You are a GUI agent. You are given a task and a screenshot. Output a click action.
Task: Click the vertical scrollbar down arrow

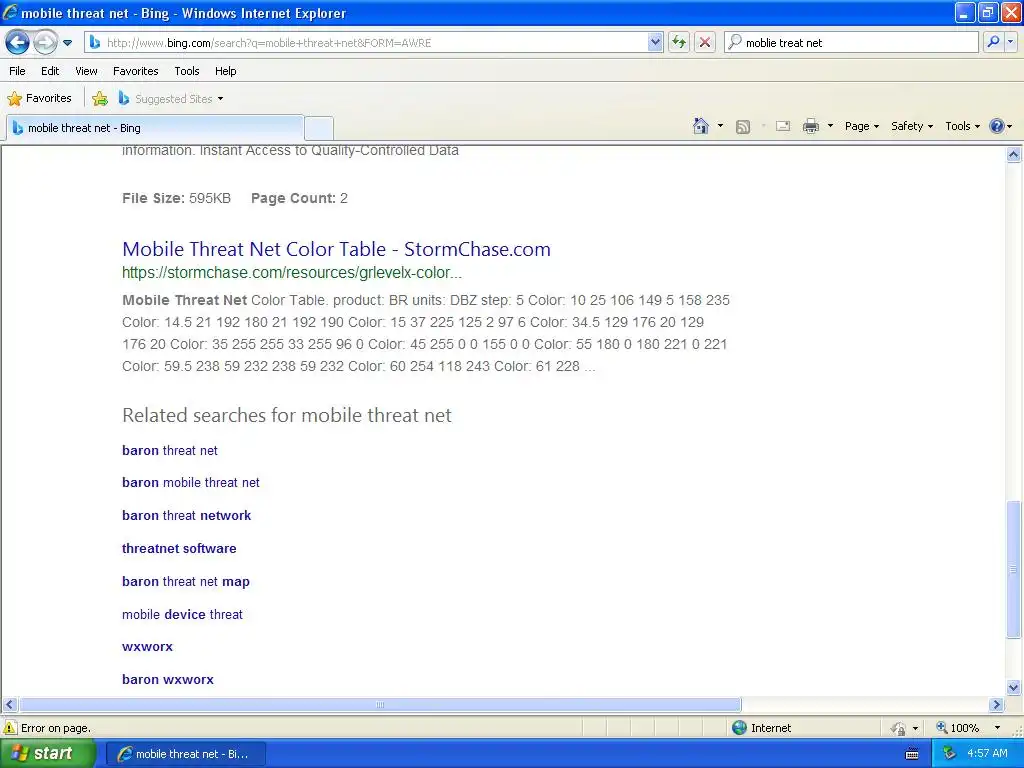click(1014, 687)
